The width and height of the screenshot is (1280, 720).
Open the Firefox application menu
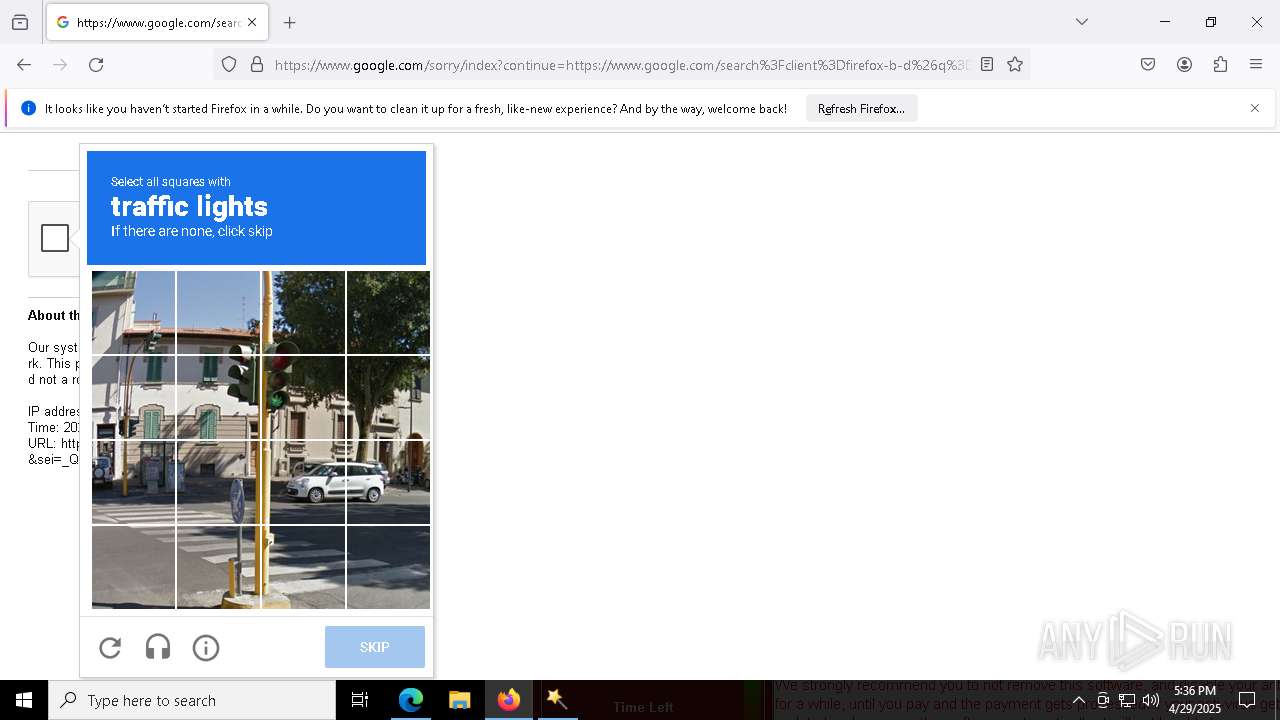[x=1256, y=65]
